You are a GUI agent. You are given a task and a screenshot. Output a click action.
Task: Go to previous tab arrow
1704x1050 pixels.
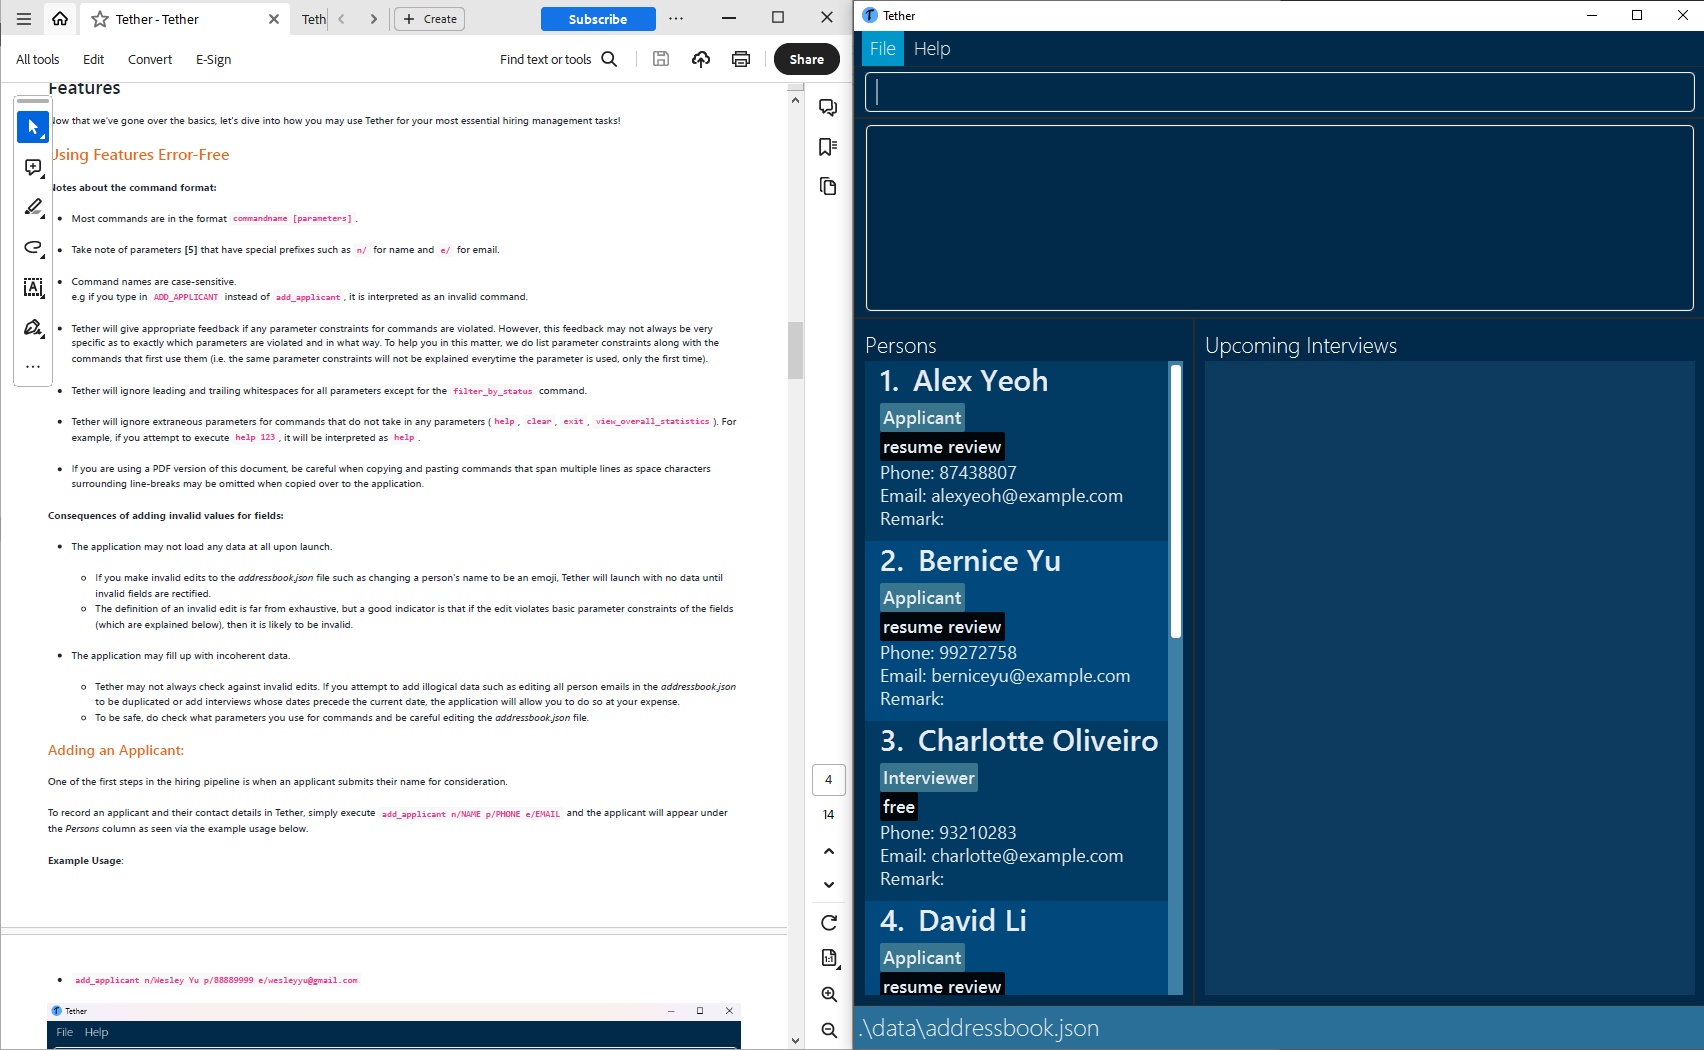coord(341,19)
